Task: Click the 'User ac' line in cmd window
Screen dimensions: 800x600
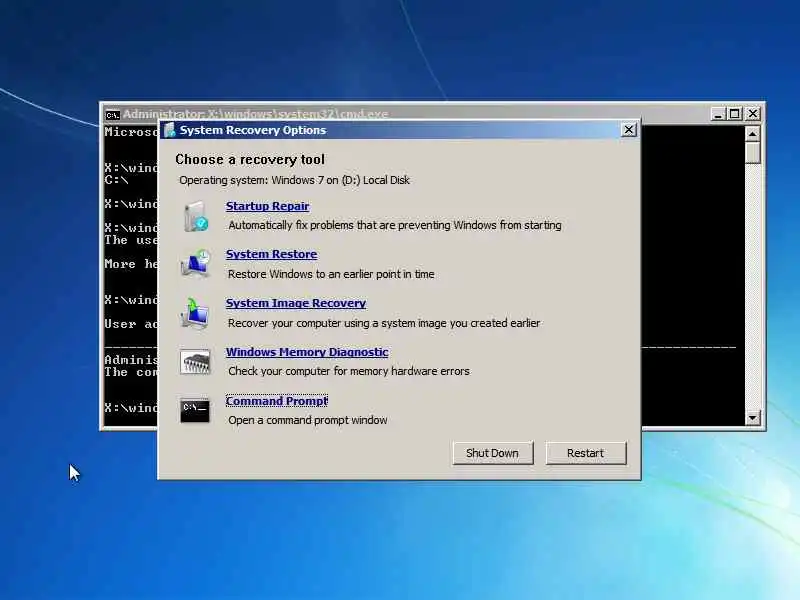Action: pyautogui.click(x=131, y=324)
